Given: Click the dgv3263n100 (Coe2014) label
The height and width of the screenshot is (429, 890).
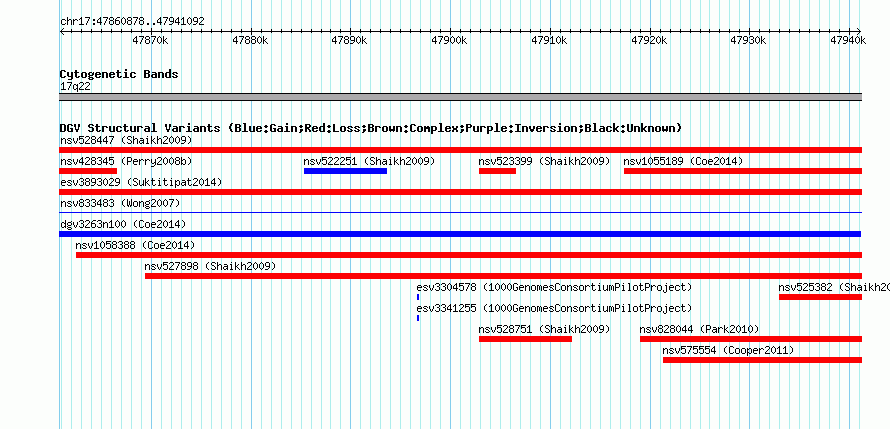Looking at the screenshot, I should 123,224.
